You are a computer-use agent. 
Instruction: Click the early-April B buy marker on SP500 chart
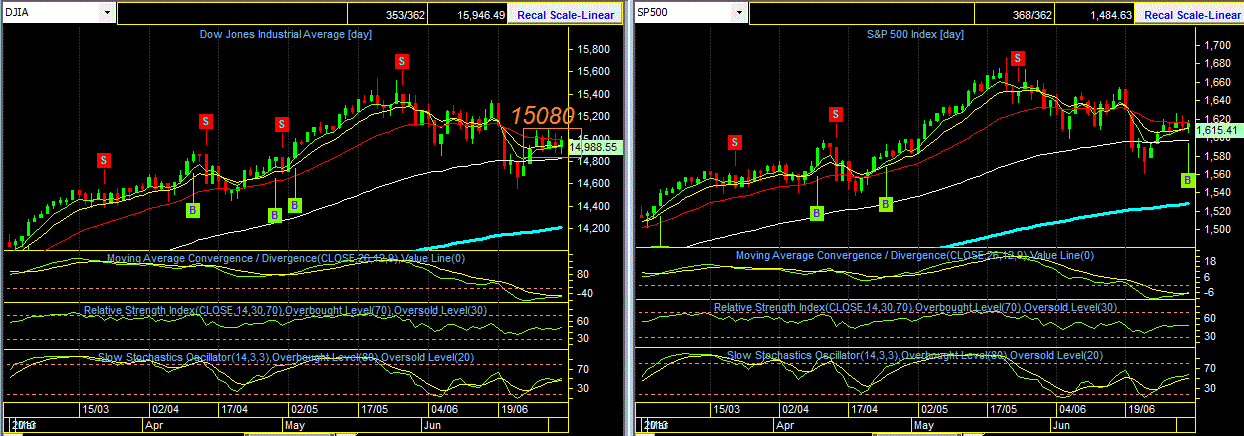coord(817,213)
